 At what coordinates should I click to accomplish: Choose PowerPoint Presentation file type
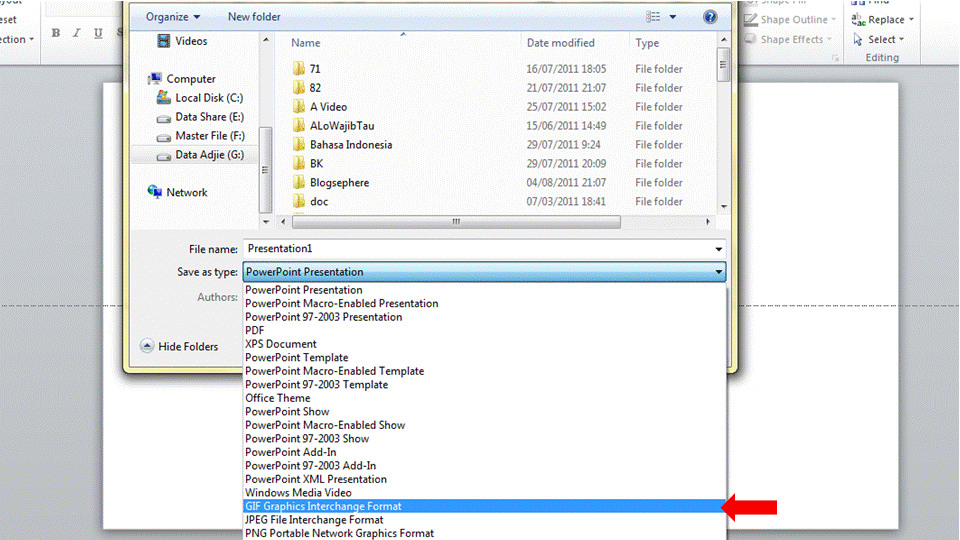point(484,290)
